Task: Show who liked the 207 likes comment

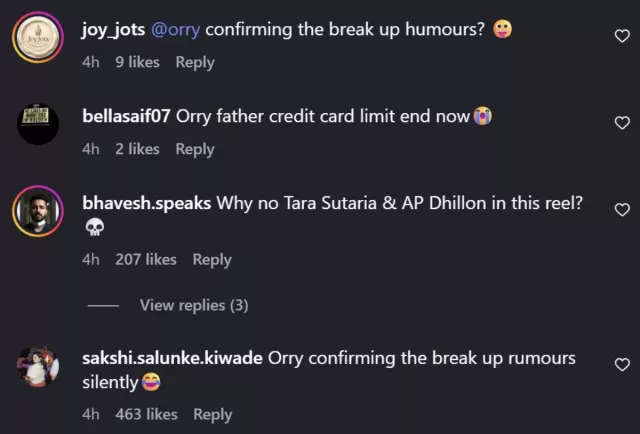Action: tap(146, 259)
